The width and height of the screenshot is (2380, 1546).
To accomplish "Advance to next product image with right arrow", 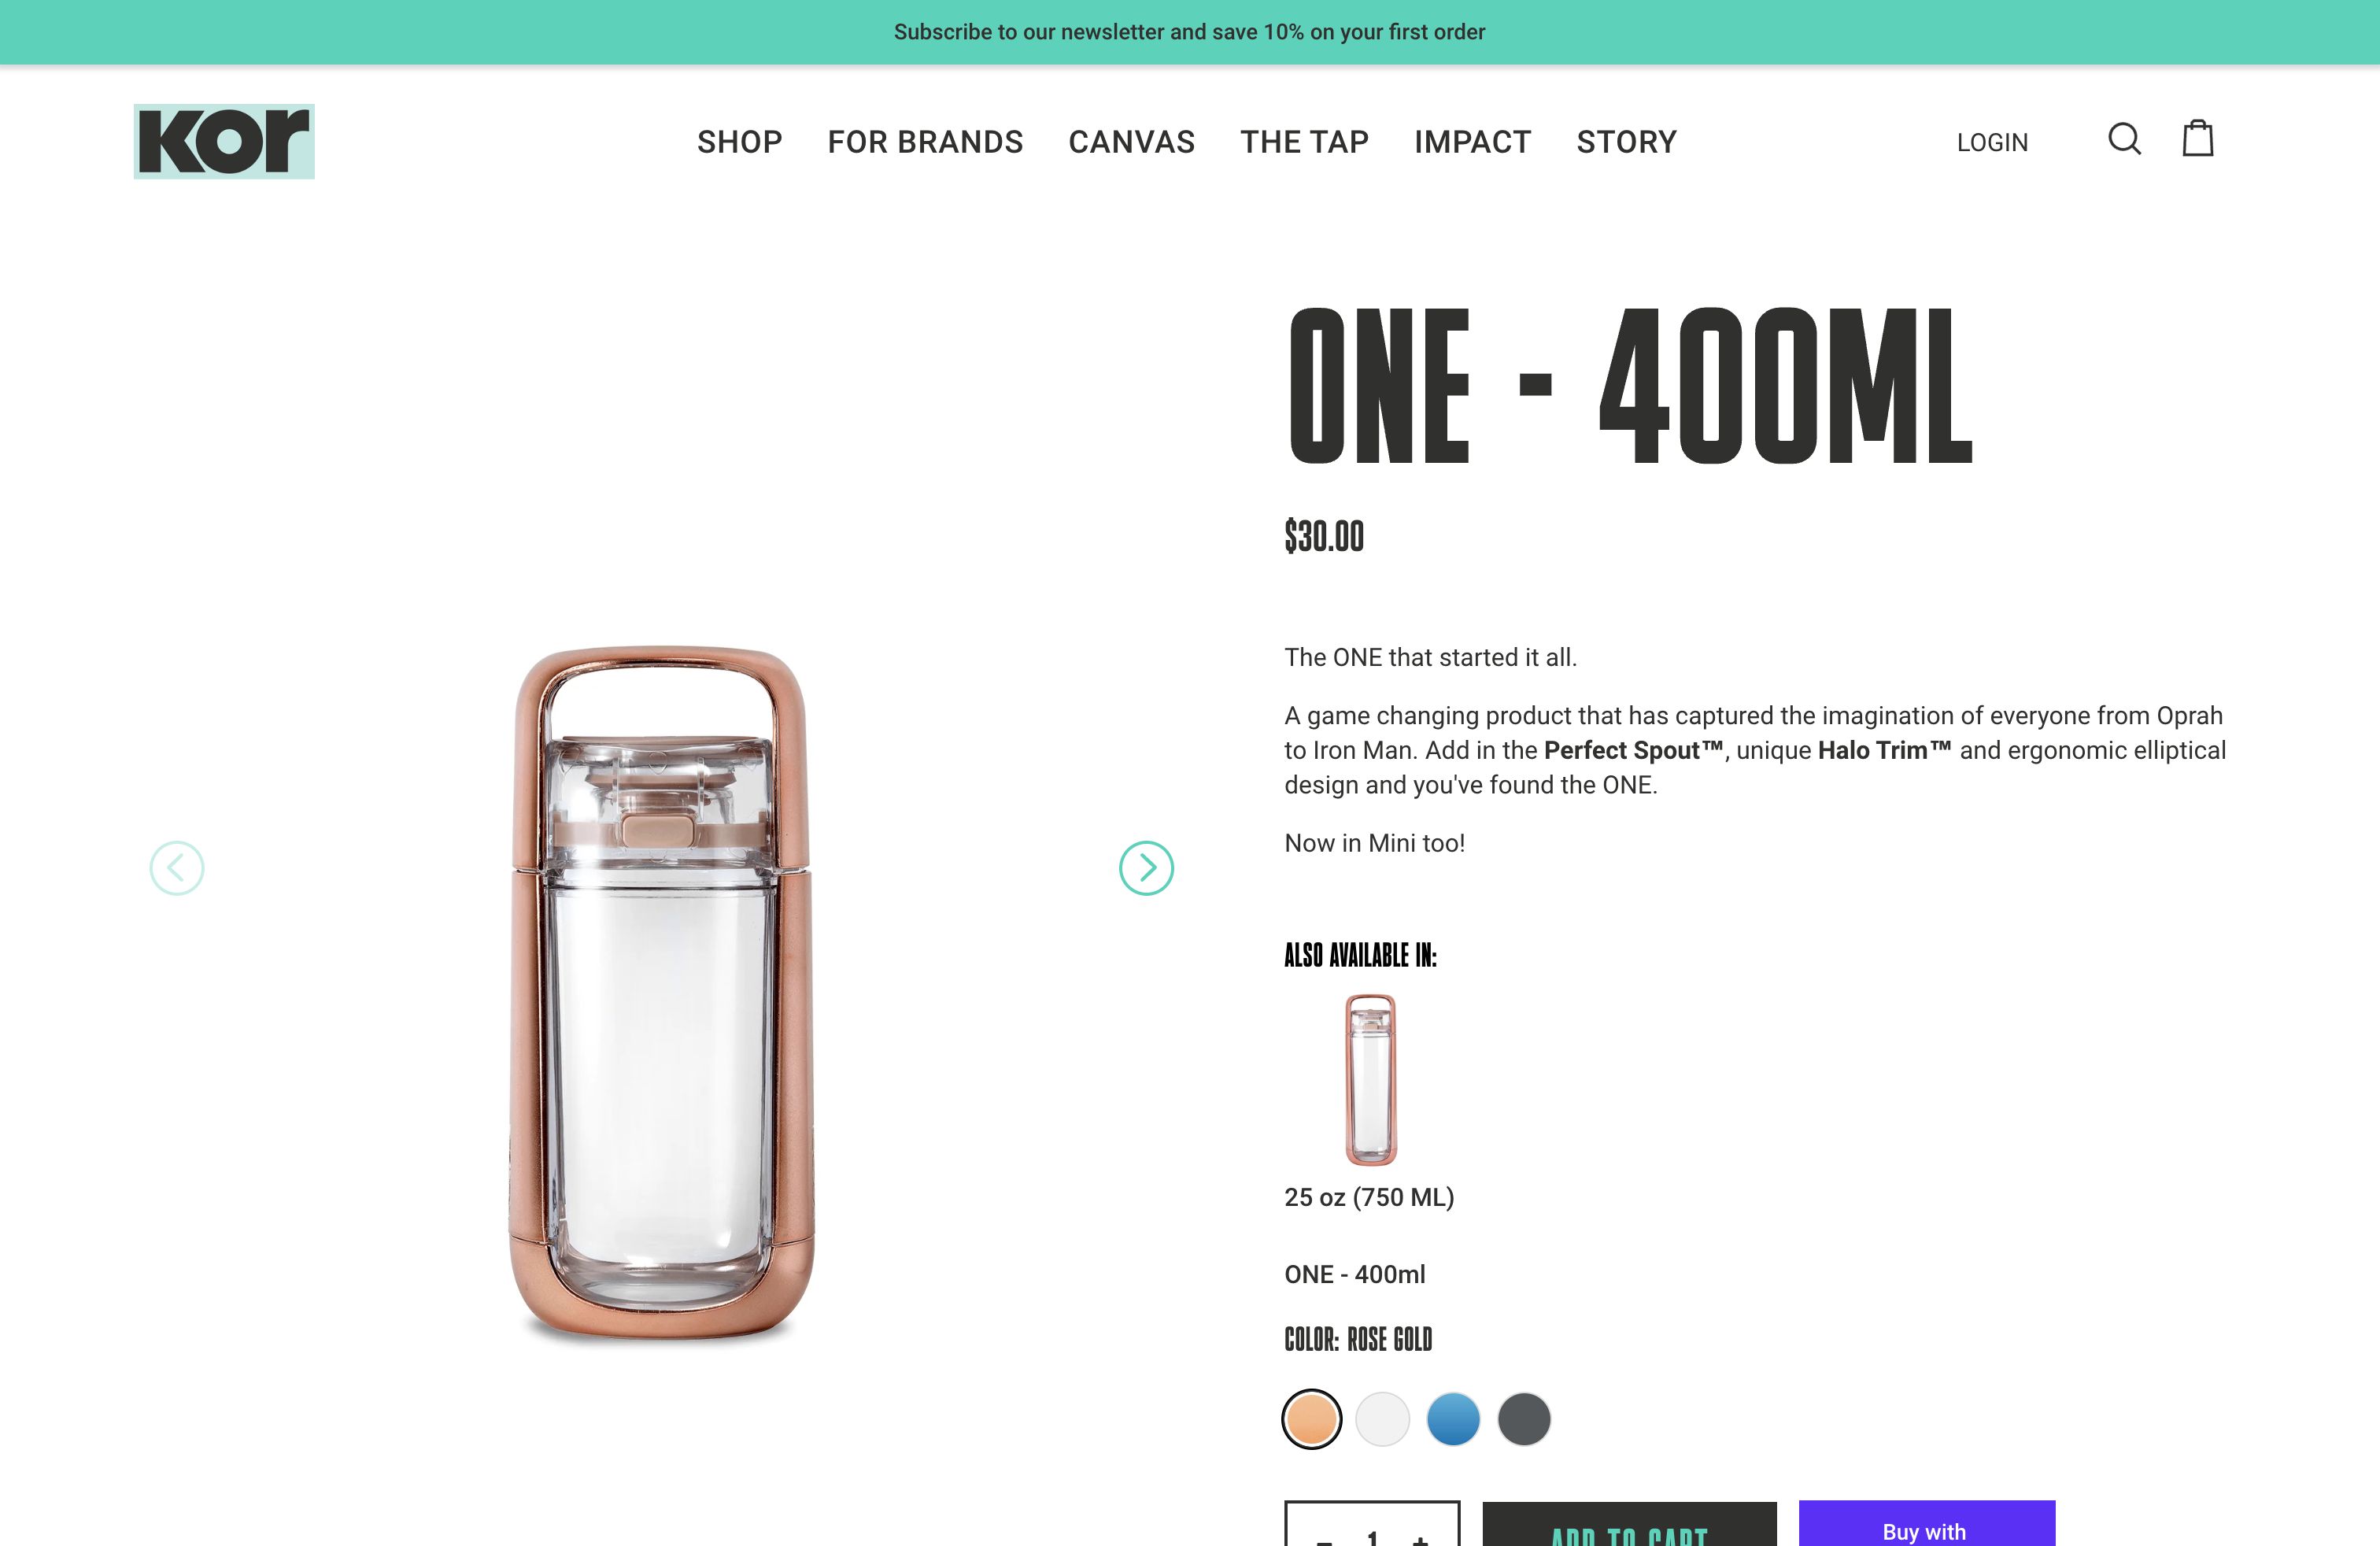I will [1146, 868].
